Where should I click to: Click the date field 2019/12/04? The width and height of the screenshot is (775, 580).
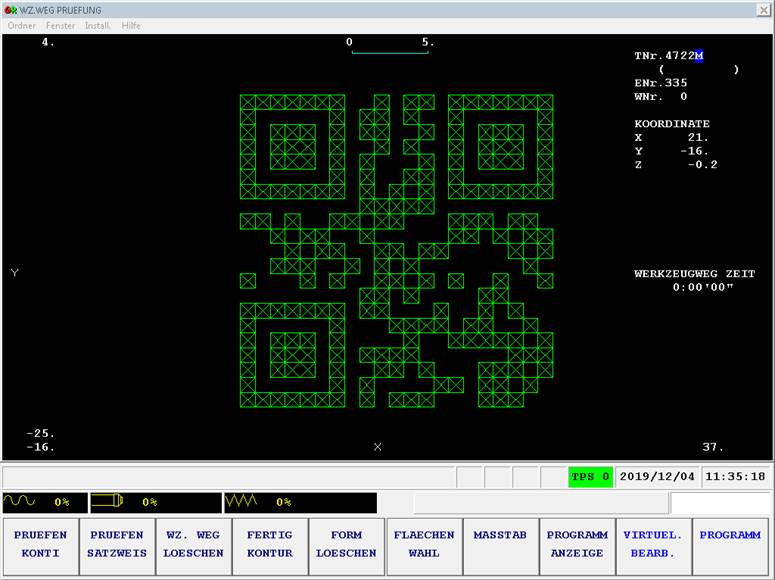(657, 477)
